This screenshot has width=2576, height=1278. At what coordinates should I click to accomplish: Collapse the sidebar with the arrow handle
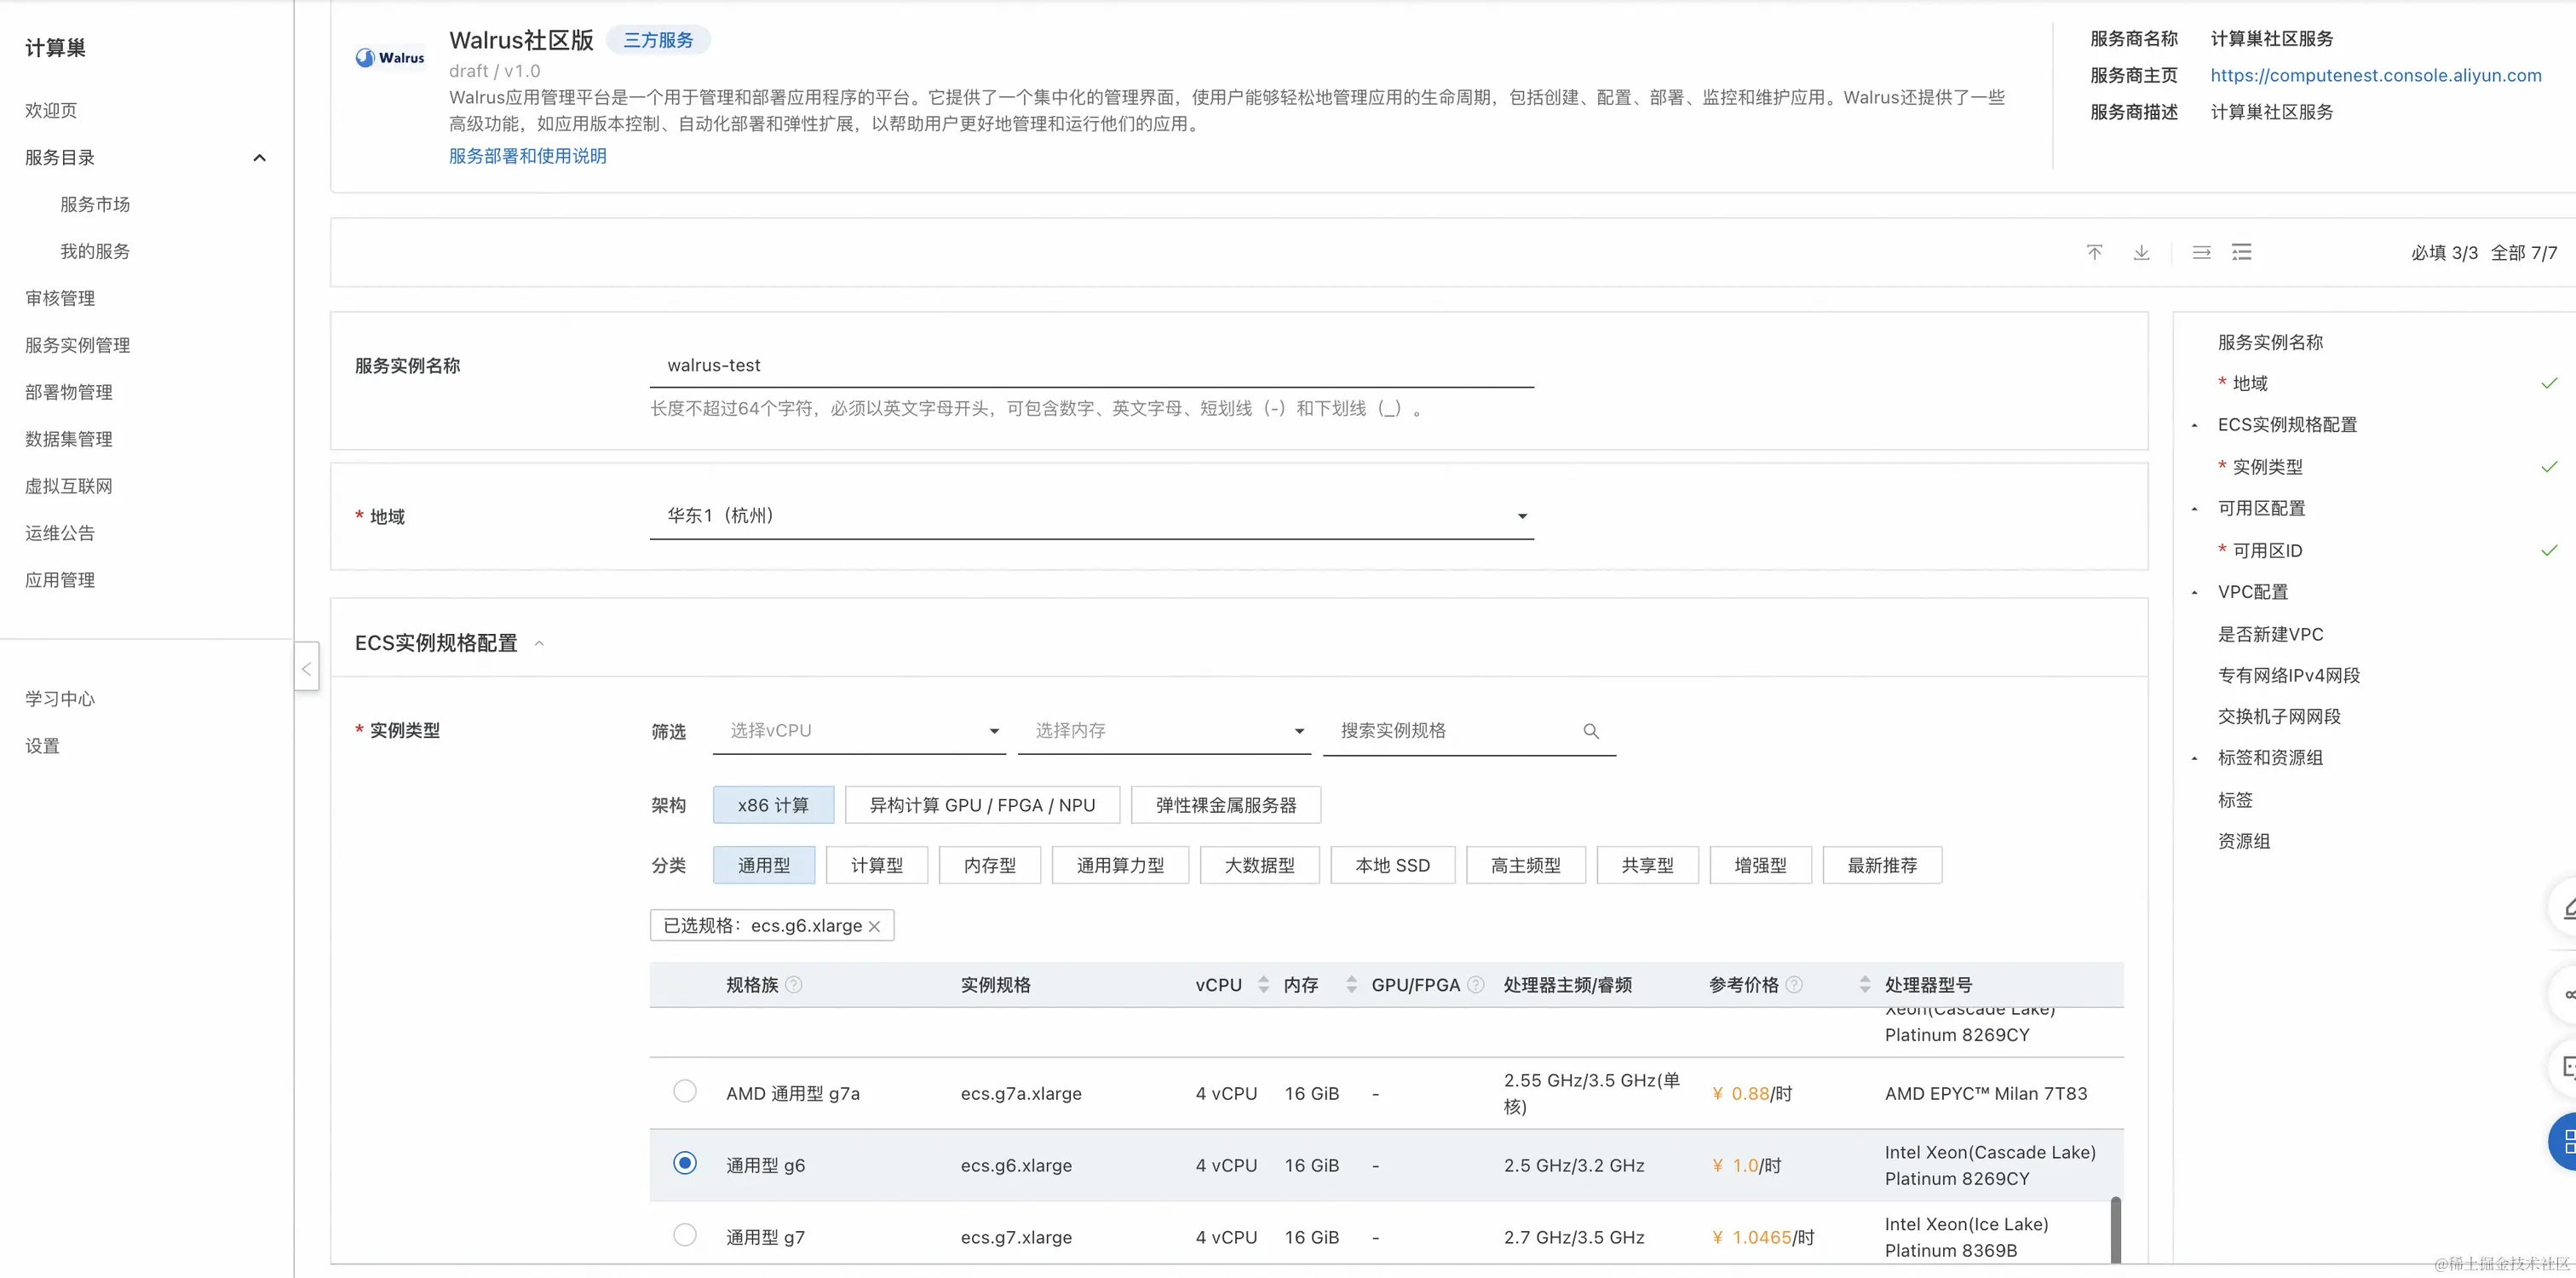pyautogui.click(x=307, y=668)
